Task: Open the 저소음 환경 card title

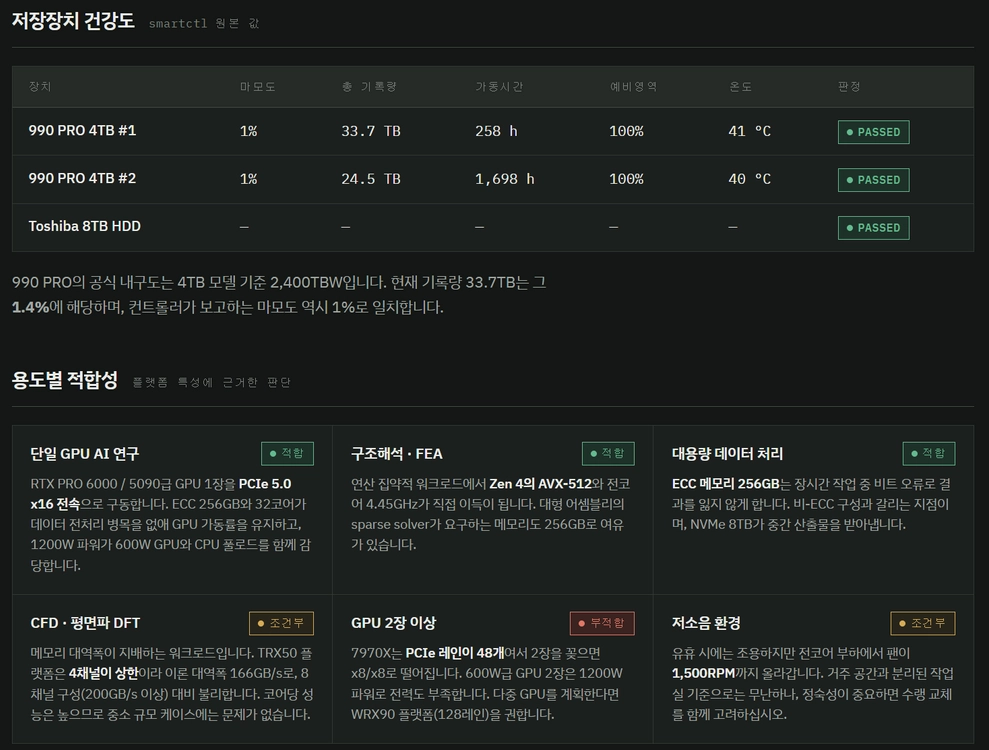Action: coord(706,623)
